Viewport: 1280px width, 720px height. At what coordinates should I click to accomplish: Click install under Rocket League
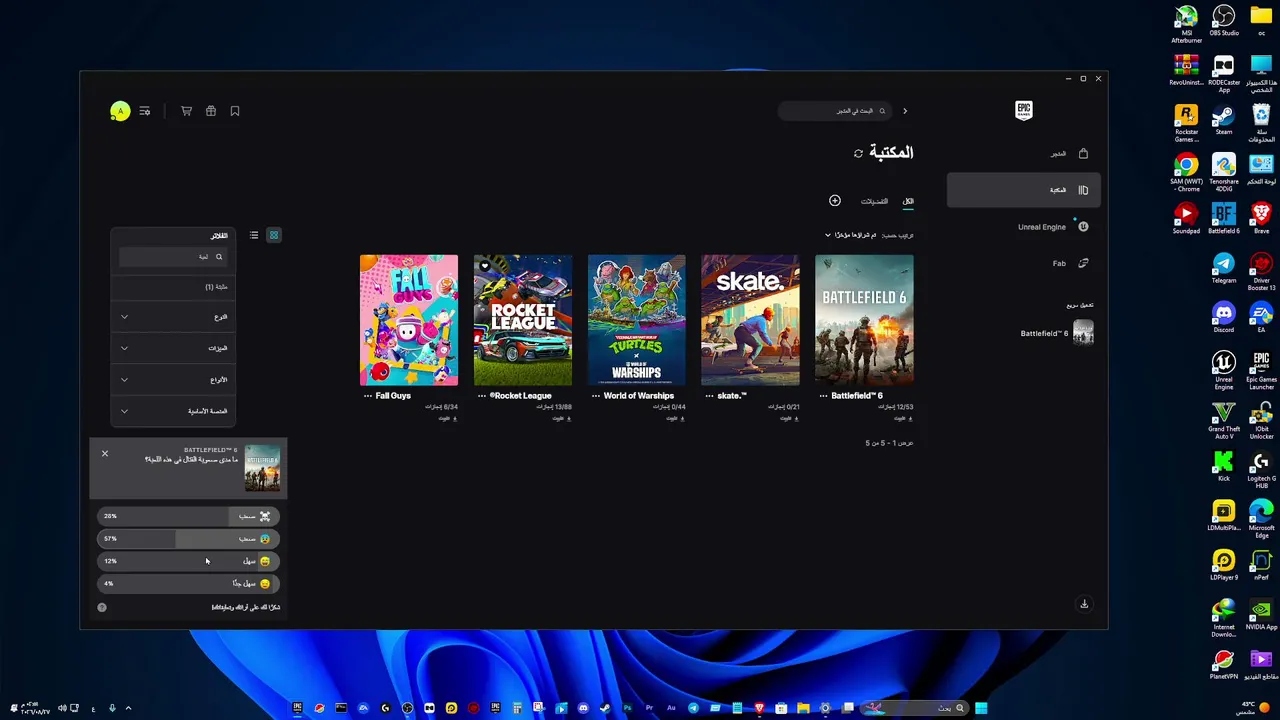561,418
